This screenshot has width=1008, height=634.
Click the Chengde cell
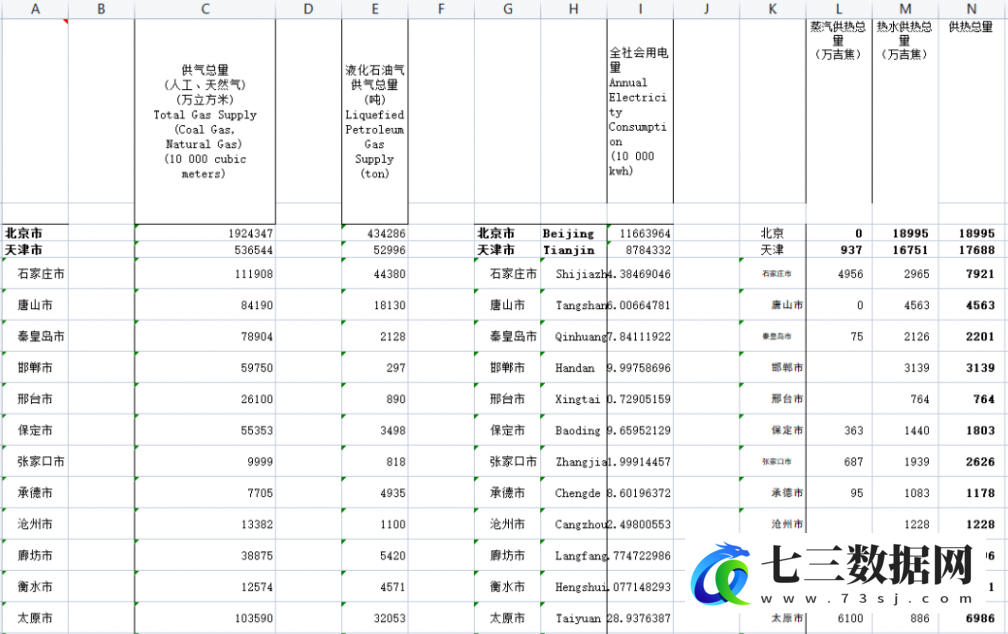pyautogui.click(x=573, y=493)
